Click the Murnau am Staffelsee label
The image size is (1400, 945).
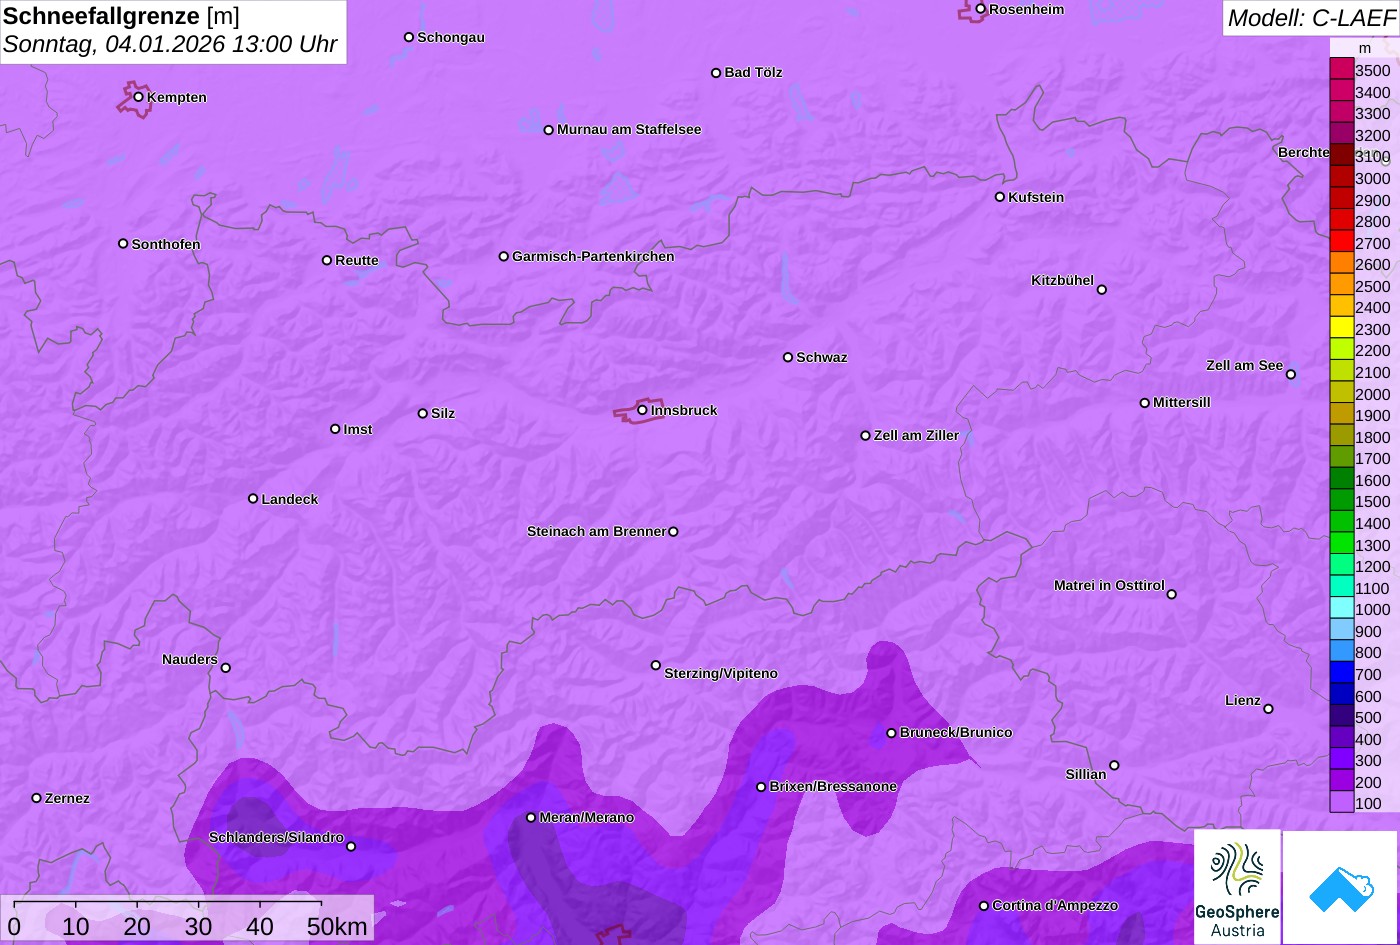(629, 129)
